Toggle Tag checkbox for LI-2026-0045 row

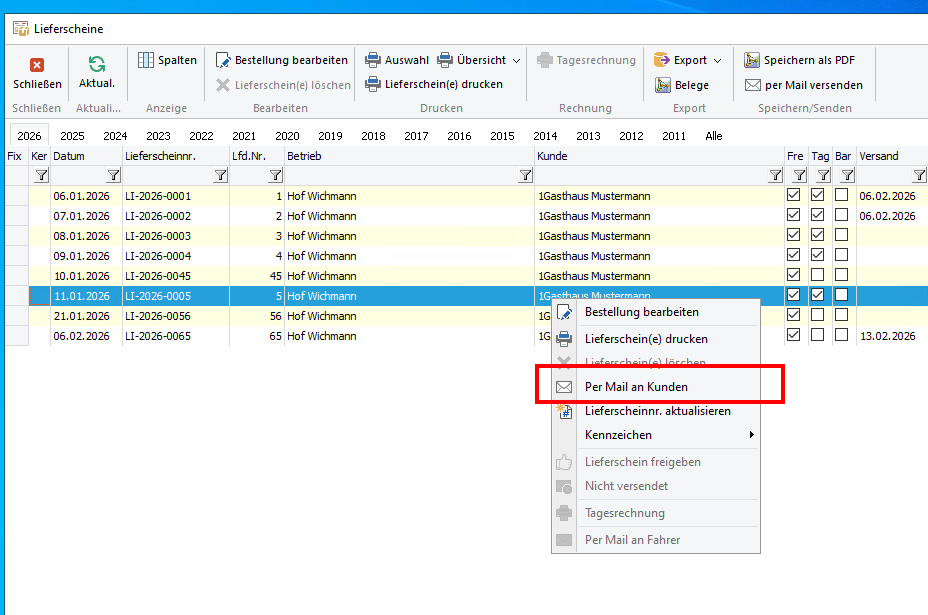819,275
